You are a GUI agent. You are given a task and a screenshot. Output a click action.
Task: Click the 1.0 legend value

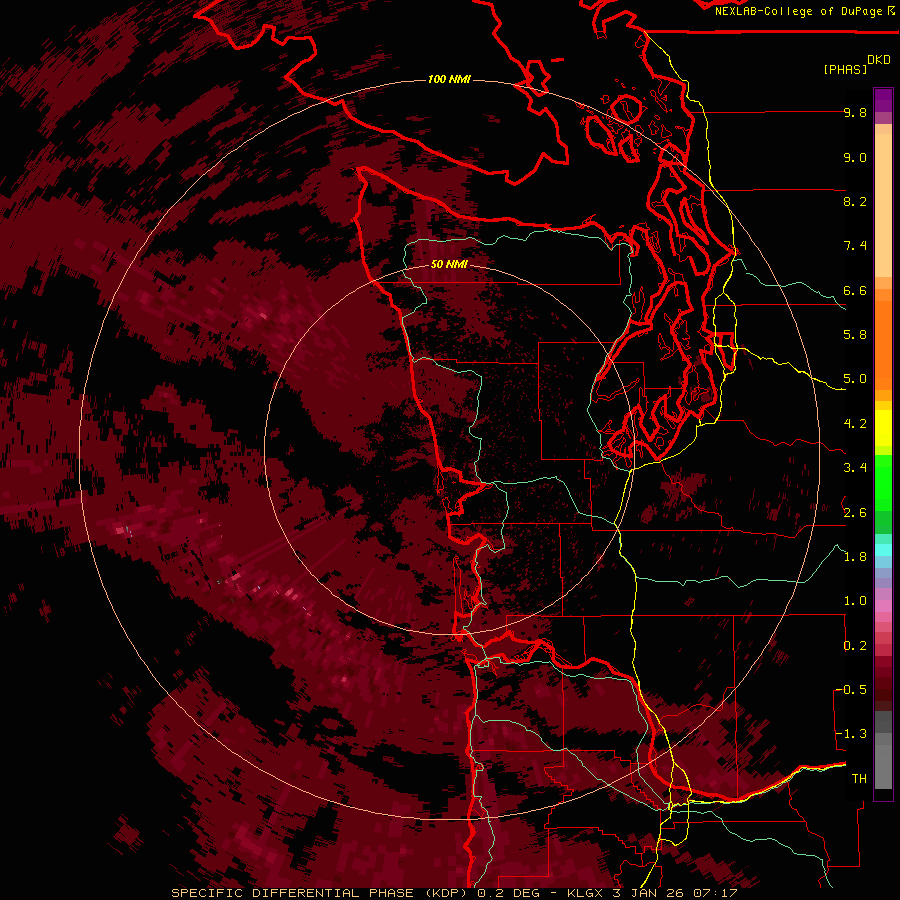click(855, 600)
